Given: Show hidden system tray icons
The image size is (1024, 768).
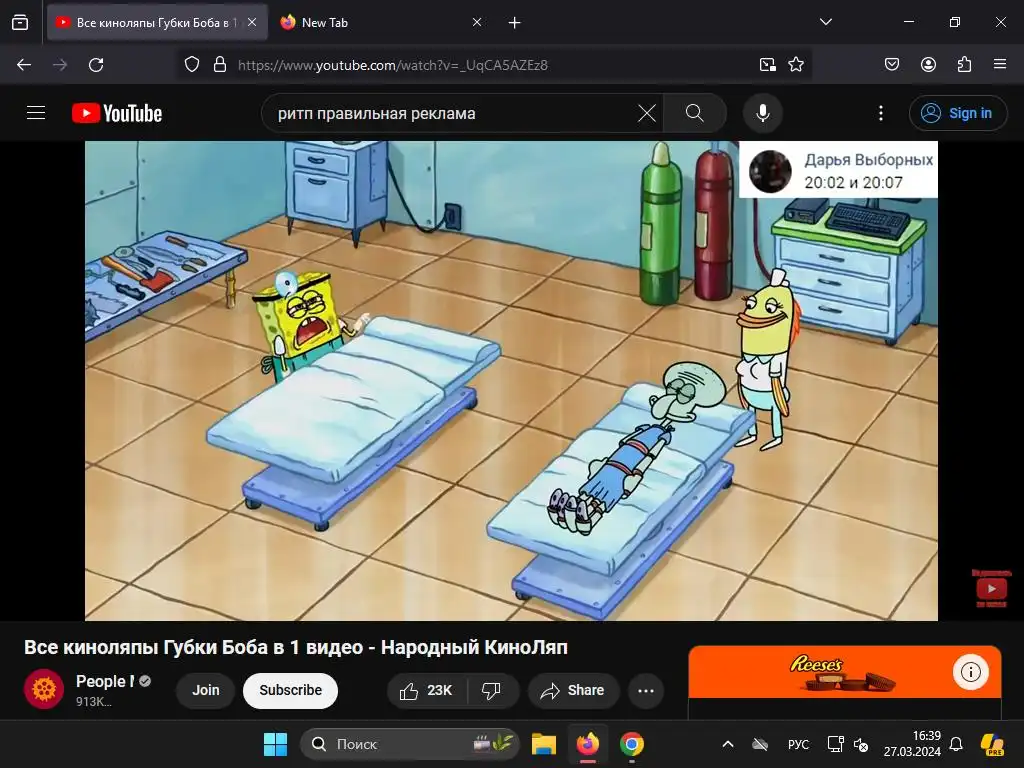Looking at the screenshot, I should click(x=728, y=744).
